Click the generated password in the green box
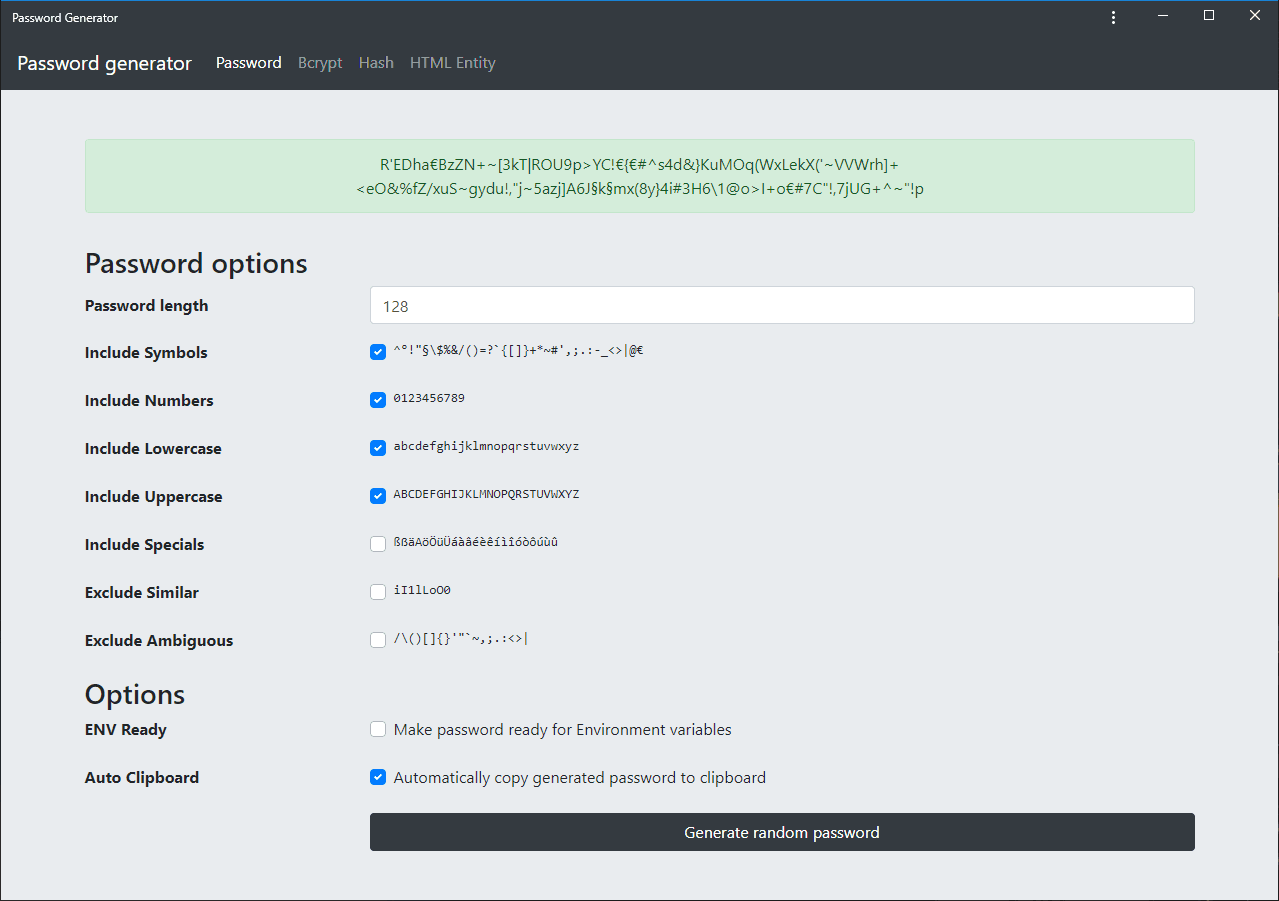The height and width of the screenshot is (901, 1279). [x=640, y=176]
